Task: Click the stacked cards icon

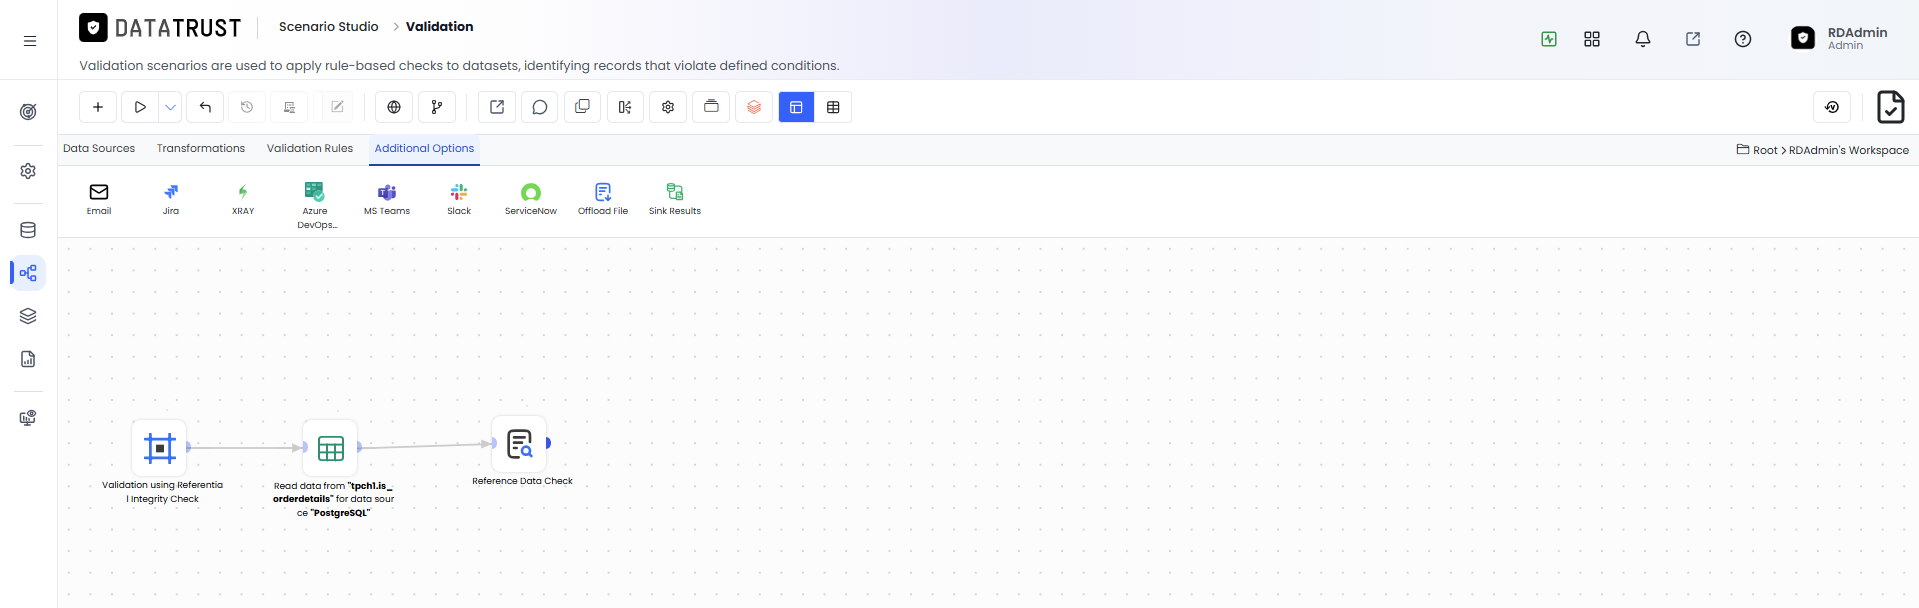Action: 711,107
